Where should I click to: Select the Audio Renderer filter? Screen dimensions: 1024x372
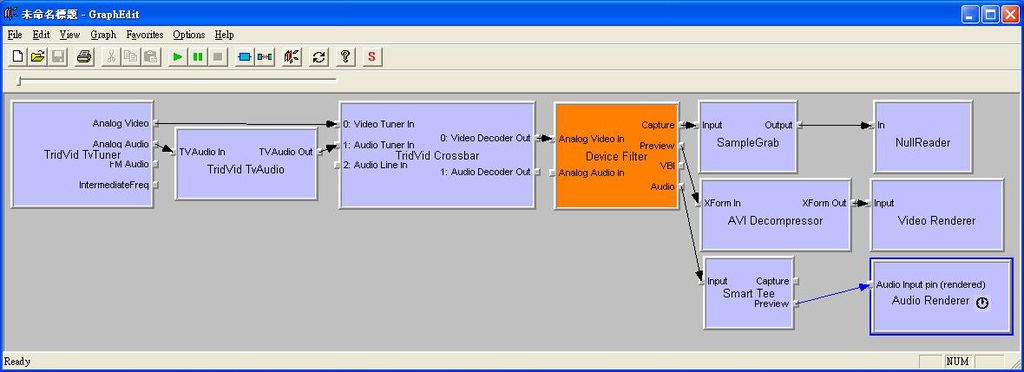(940, 297)
